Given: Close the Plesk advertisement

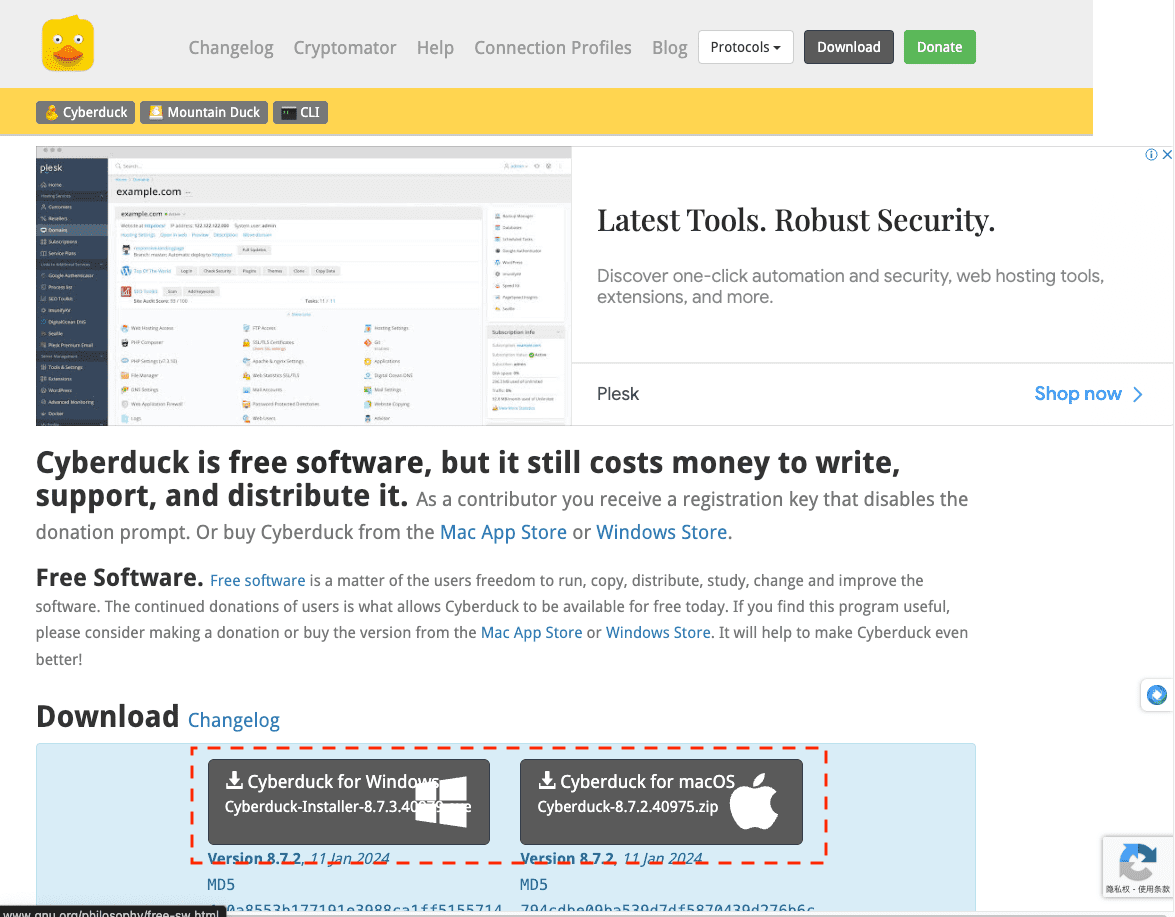Looking at the screenshot, I should (x=1166, y=155).
